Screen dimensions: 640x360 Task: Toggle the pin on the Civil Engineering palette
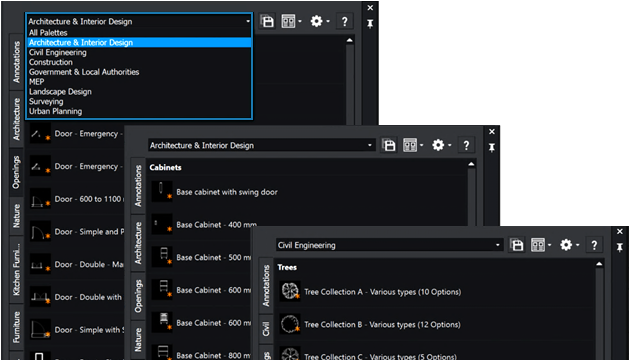click(620, 247)
